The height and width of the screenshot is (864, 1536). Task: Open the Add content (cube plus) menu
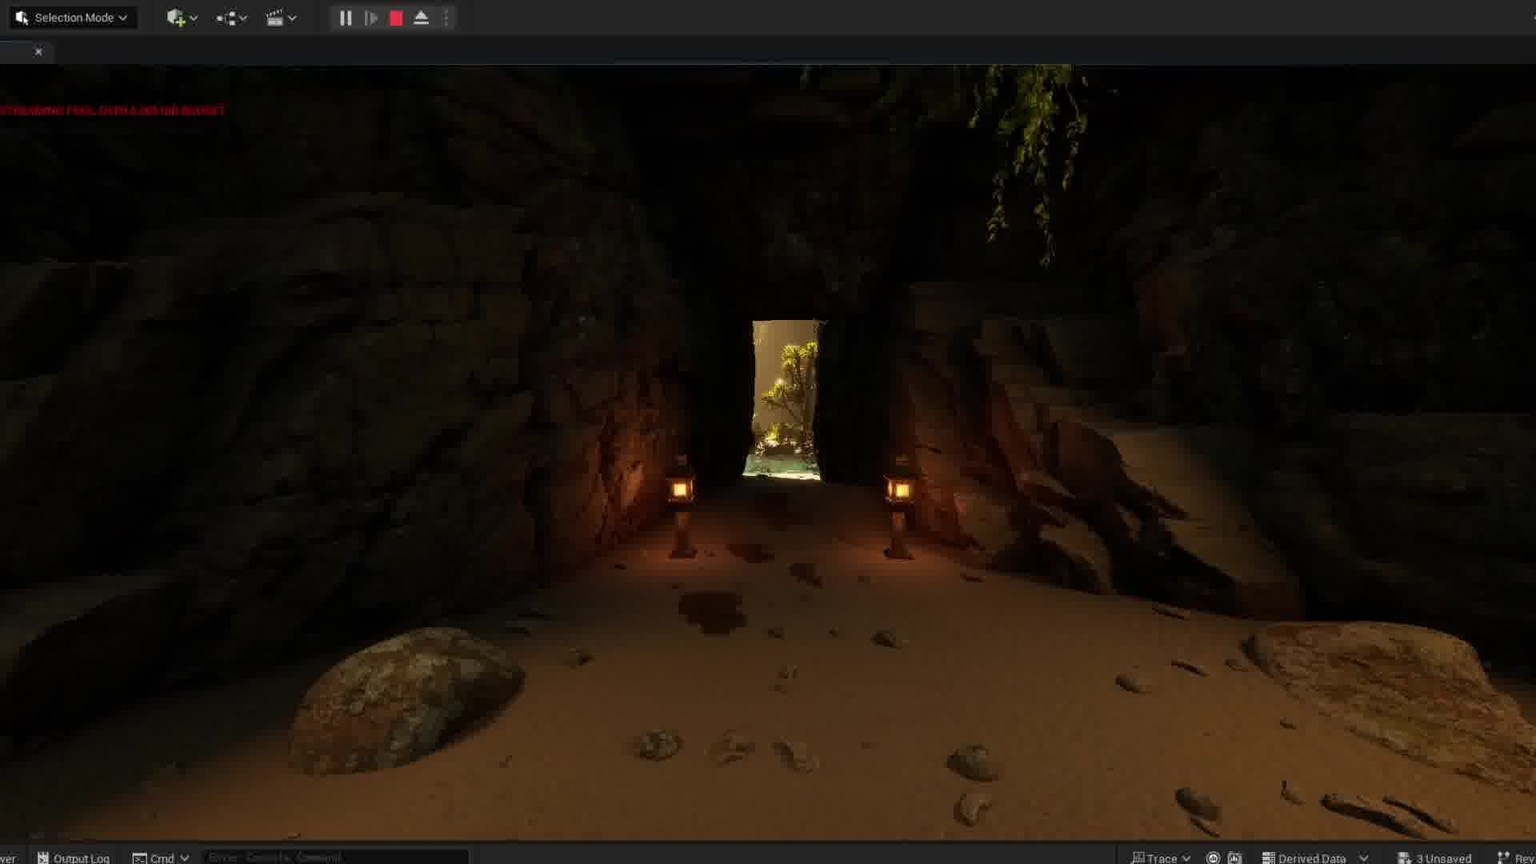click(x=181, y=18)
